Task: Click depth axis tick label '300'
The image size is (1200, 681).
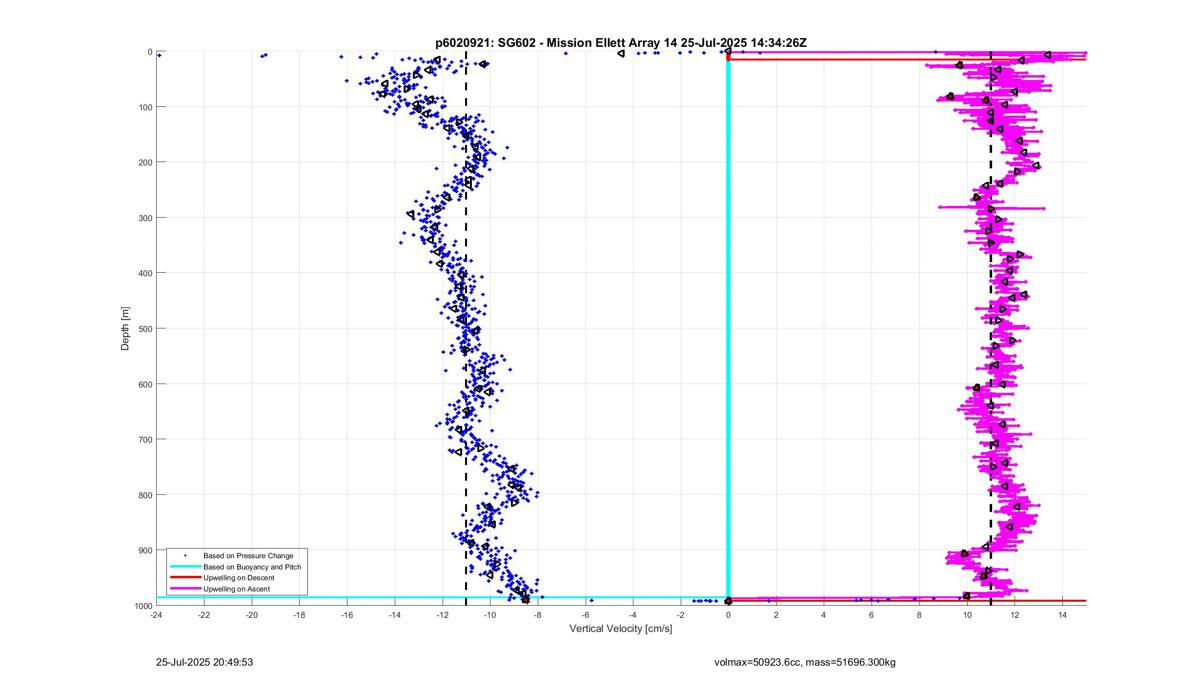Action: [145, 218]
